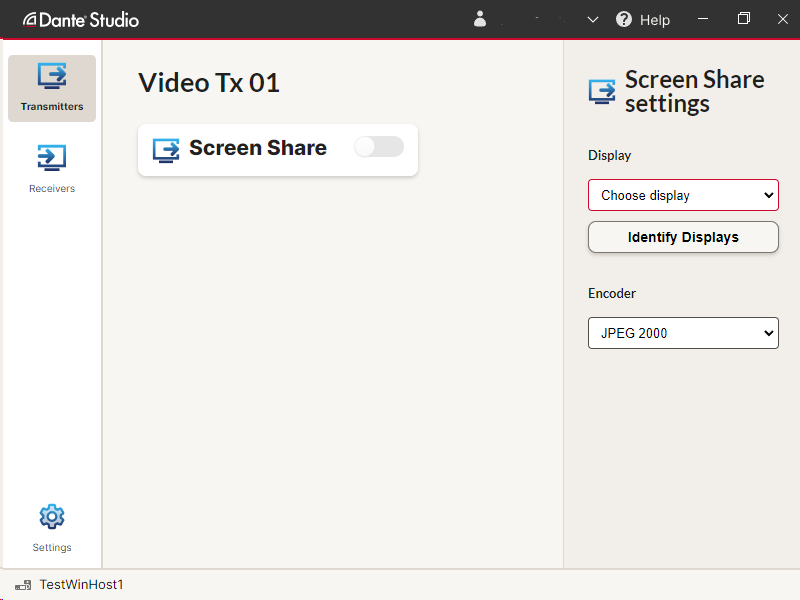Image resolution: width=800 pixels, height=600 pixels.
Task: Open Dante Studio Settings via gear icon
Action: [x=51, y=516]
